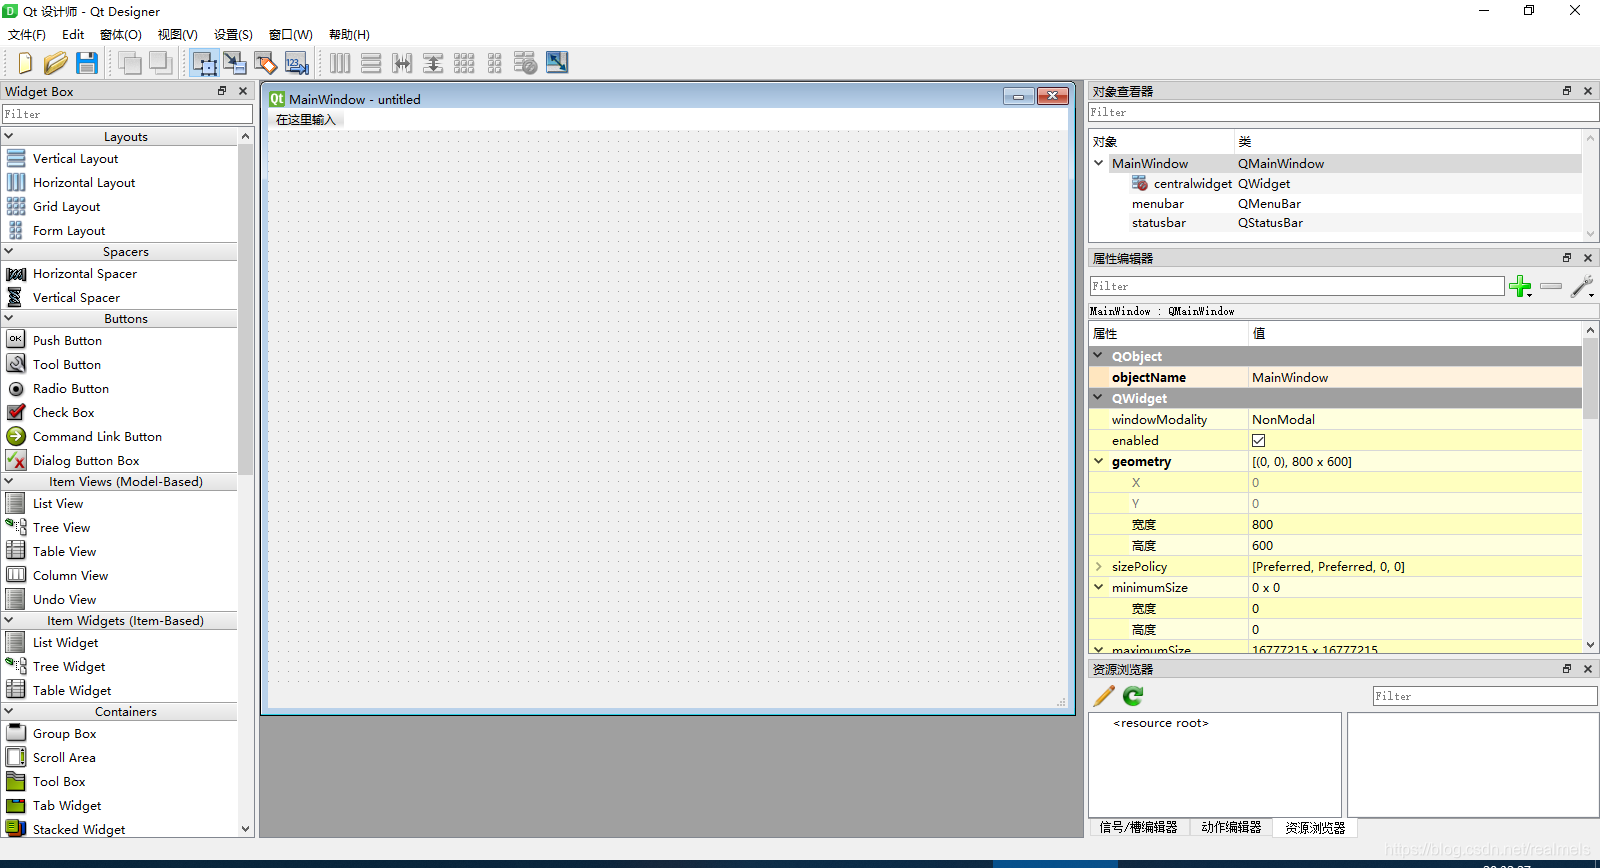Close the Property Editor (属性编辑器) panel
The width and height of the screenshot is (1600, 868).
[1588, 258]
